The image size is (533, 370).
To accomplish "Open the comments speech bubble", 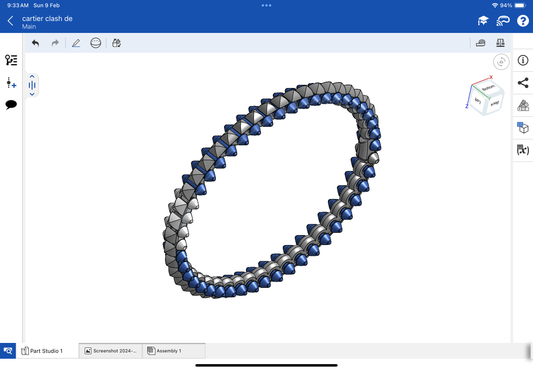I will pyautogui.click(x=11, y=104).
